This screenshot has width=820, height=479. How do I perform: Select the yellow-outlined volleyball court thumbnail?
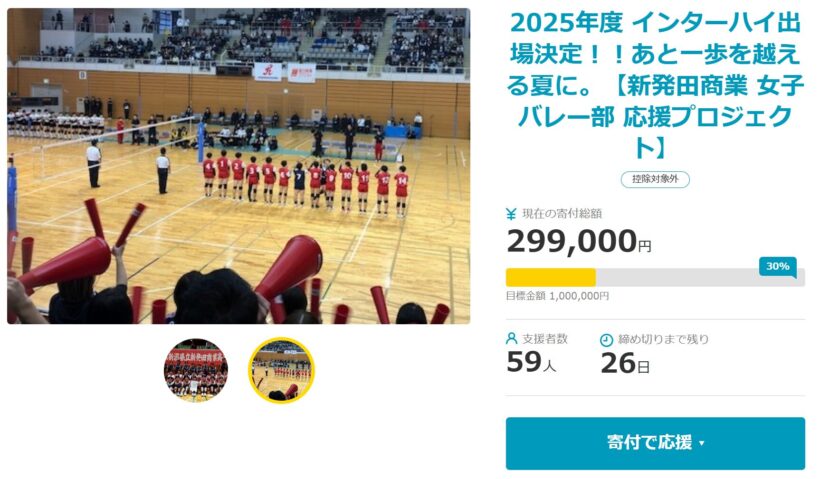click(281, 370)
